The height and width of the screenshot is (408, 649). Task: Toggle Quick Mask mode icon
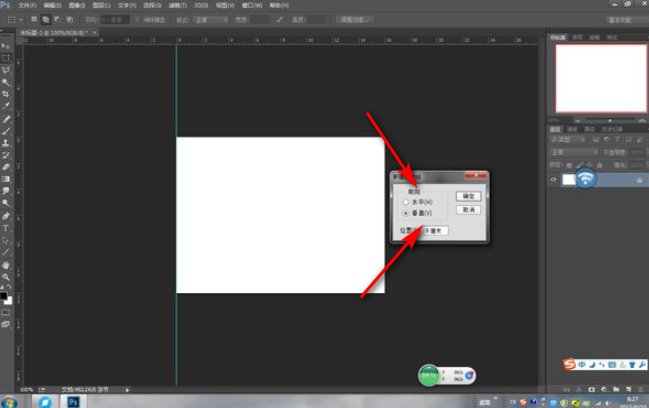pyautogui.click(x=5, y=312)
